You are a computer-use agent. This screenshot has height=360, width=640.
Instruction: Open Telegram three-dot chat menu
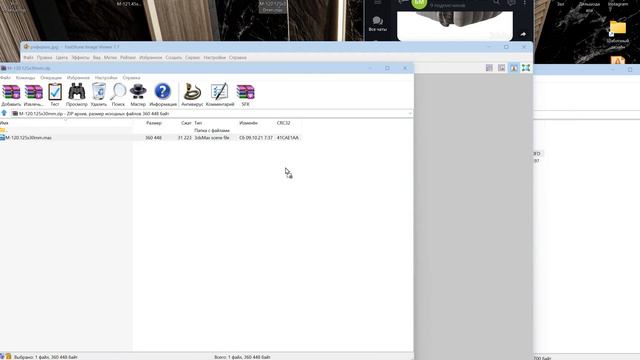[x=524, y=2]
